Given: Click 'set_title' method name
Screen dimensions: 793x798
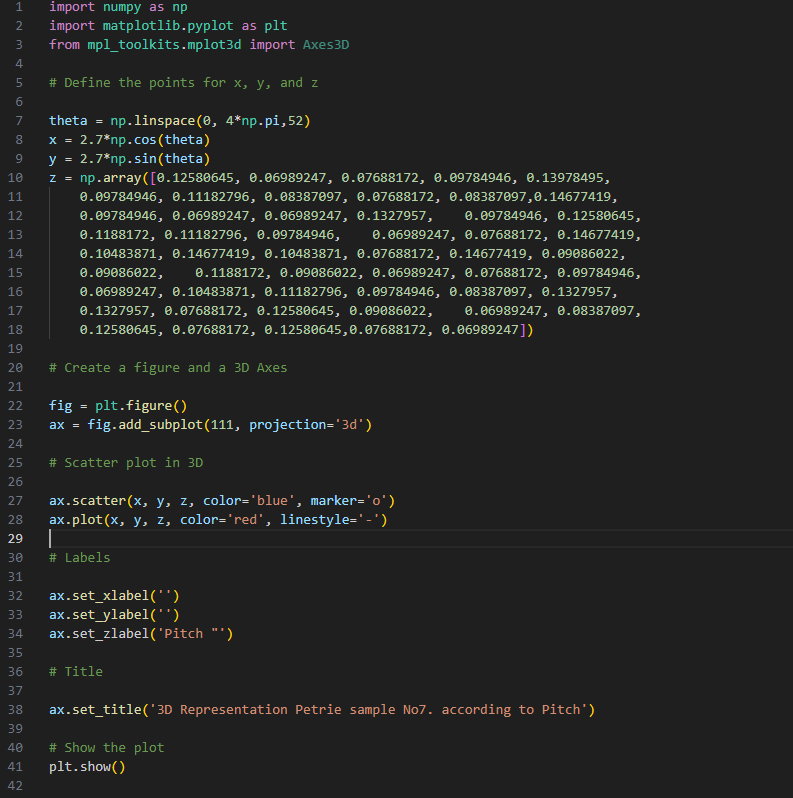Looking at the screenshot, I should coord(106,710).
